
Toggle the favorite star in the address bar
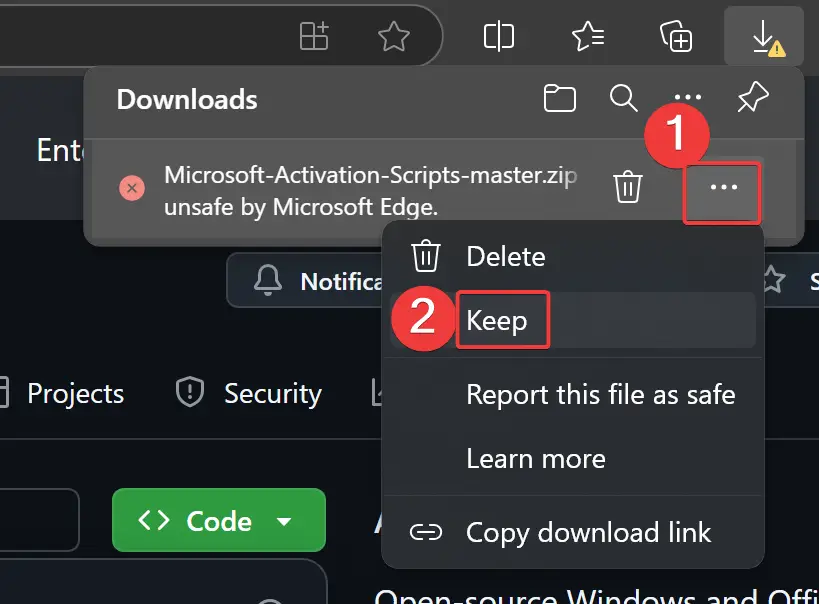(393, 36)
